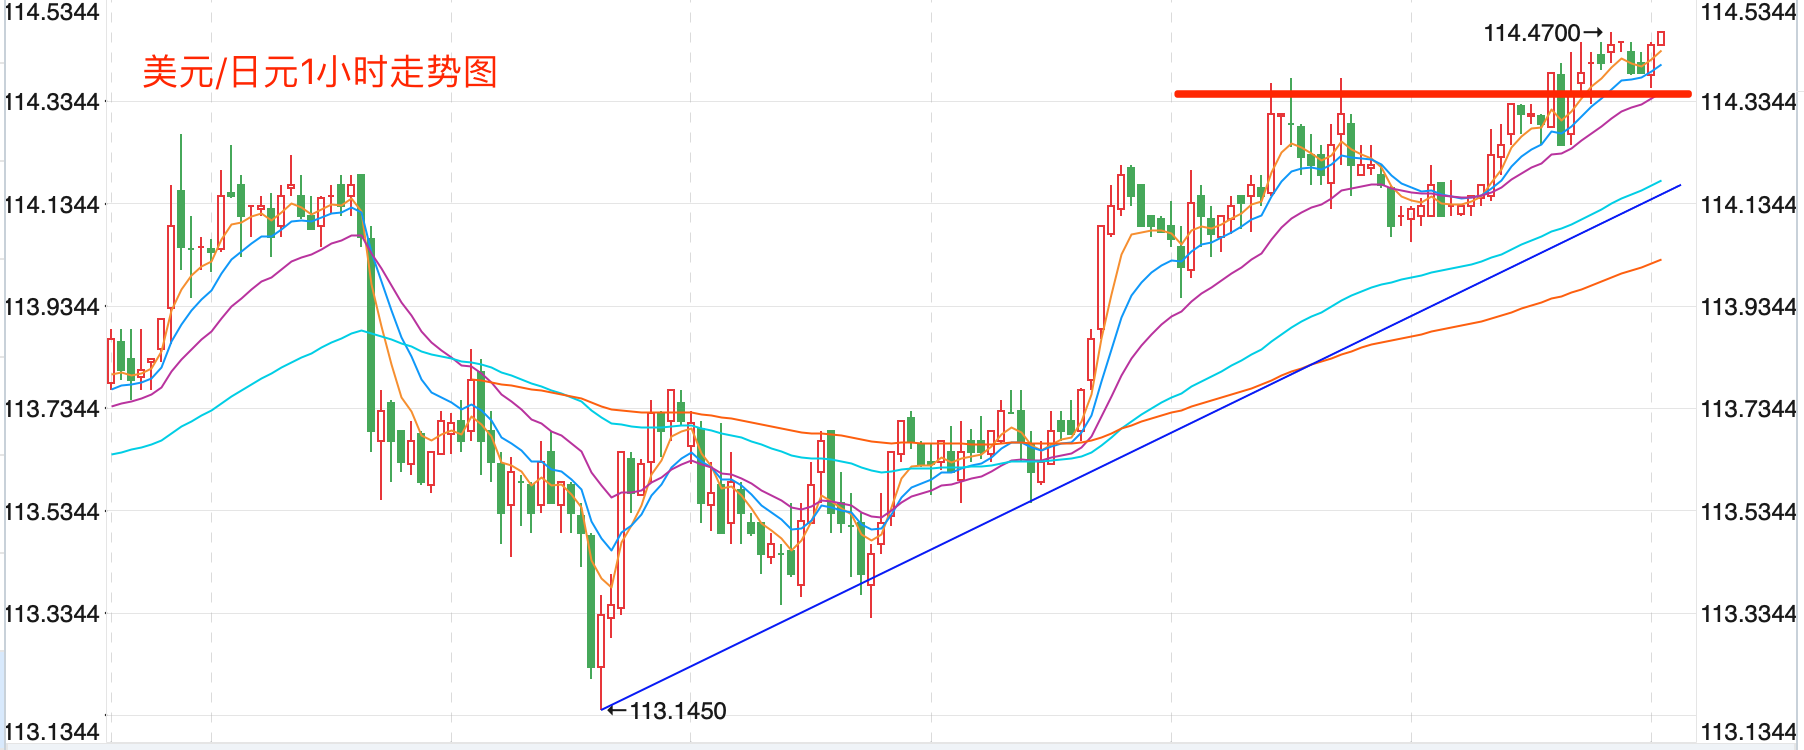1804x750 pixels.
Task: Click the arrow beside the 113.1450 label
Action: point(617,711)
